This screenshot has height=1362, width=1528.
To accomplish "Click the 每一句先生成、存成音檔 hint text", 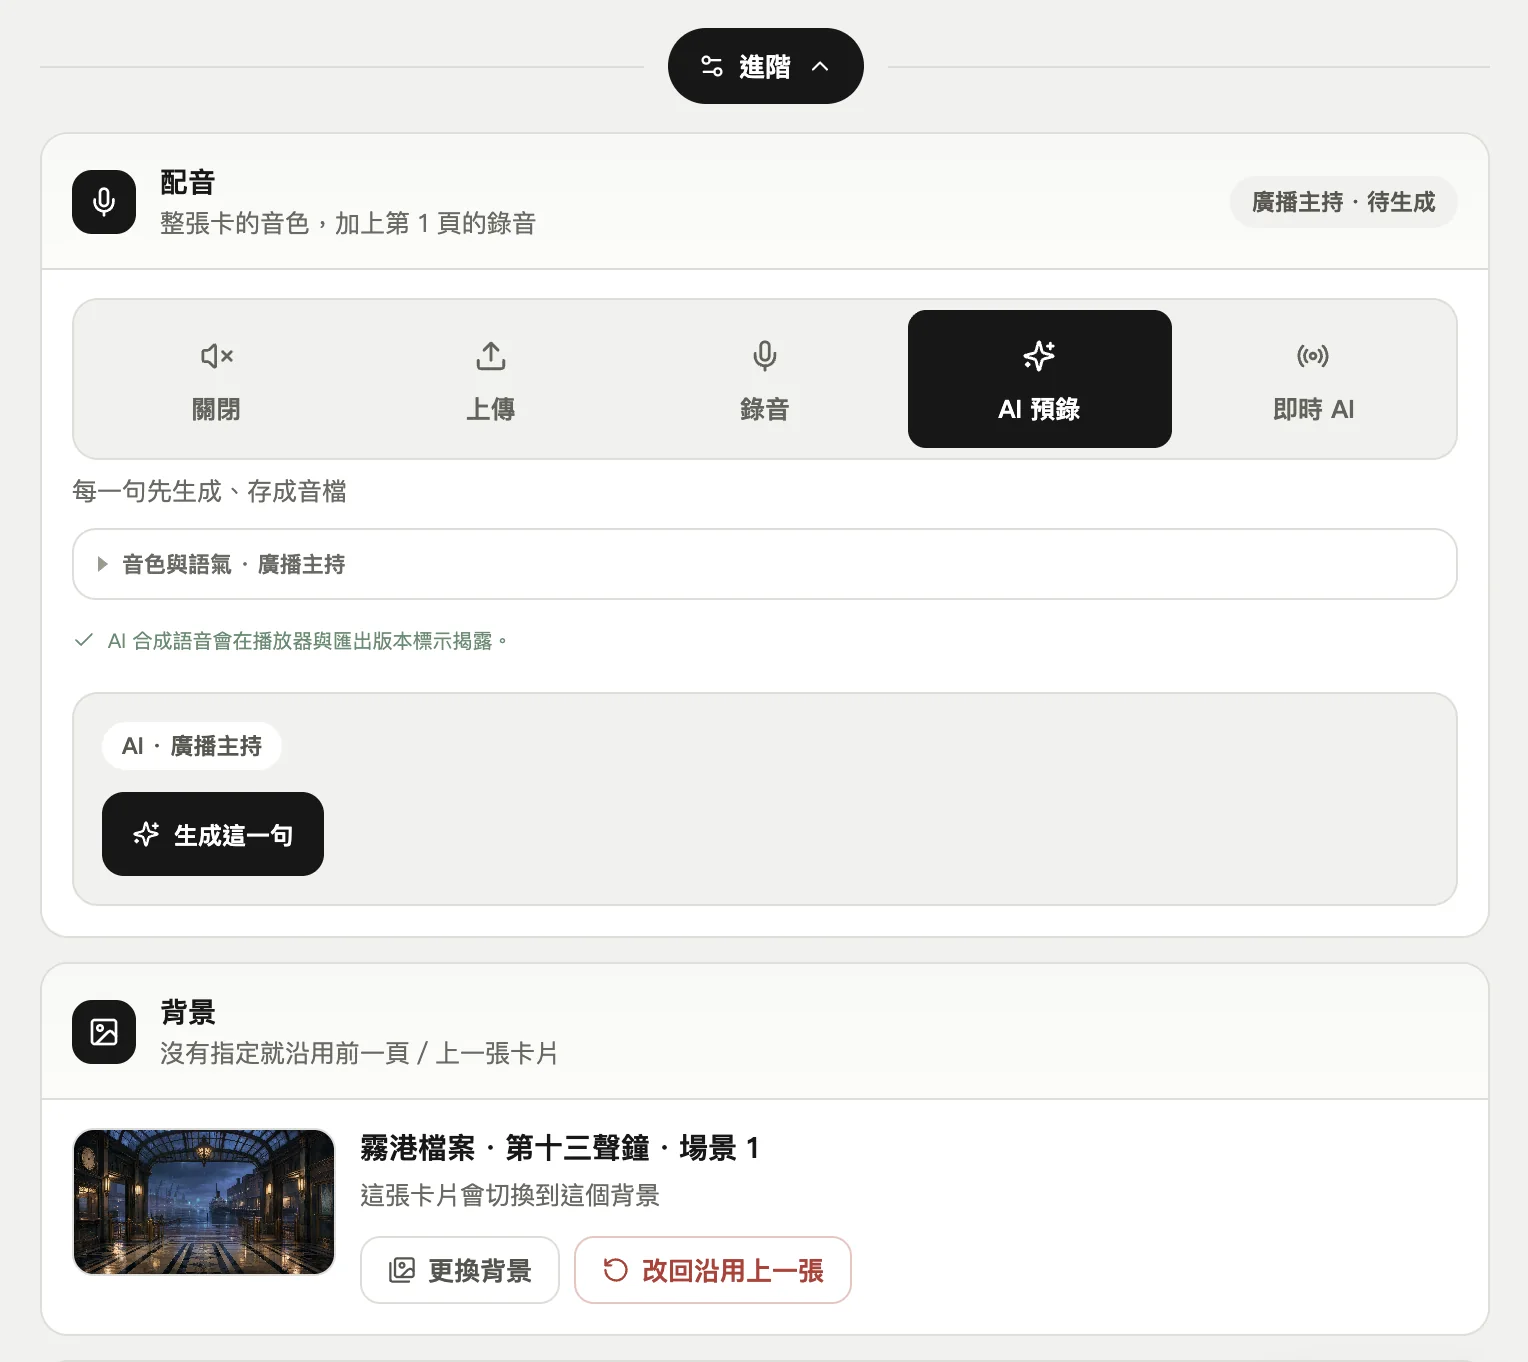I will [210, 491].
